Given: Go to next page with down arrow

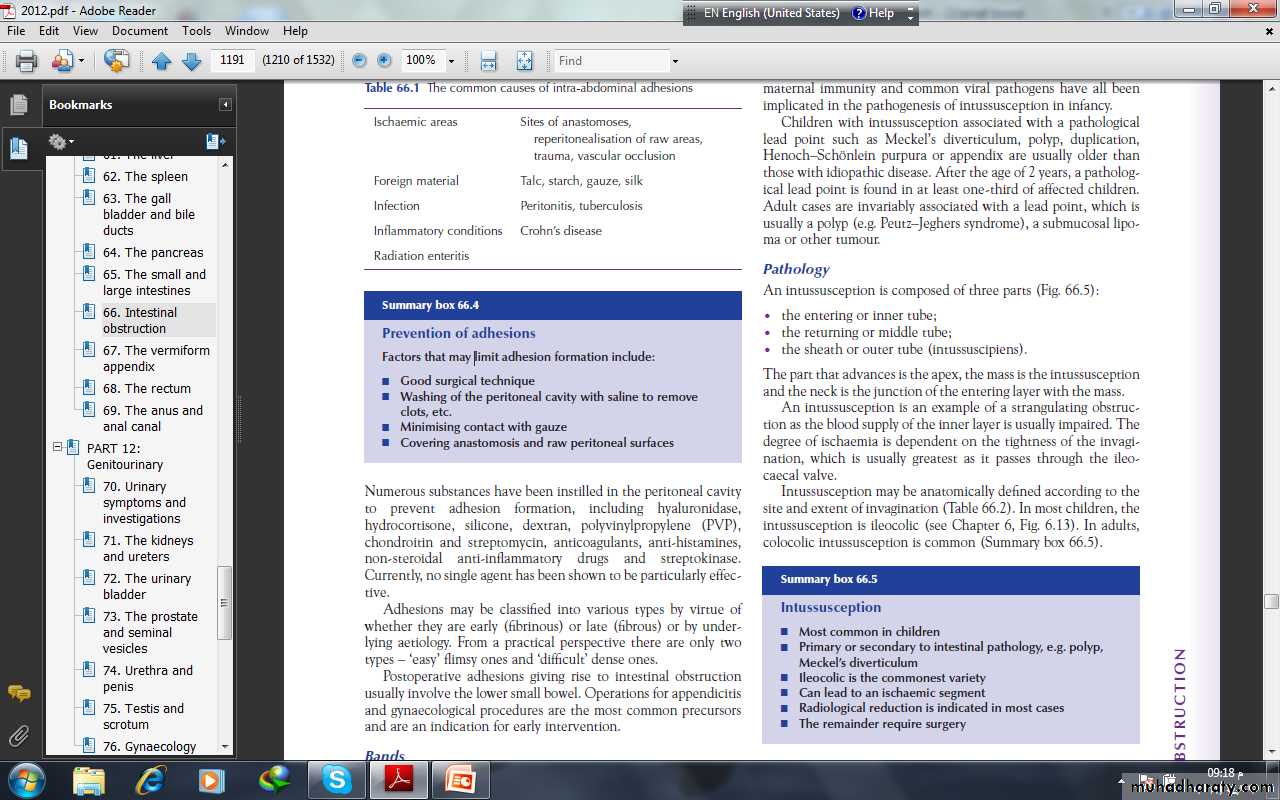Looking at the screenshot, I should click(191, 61).
